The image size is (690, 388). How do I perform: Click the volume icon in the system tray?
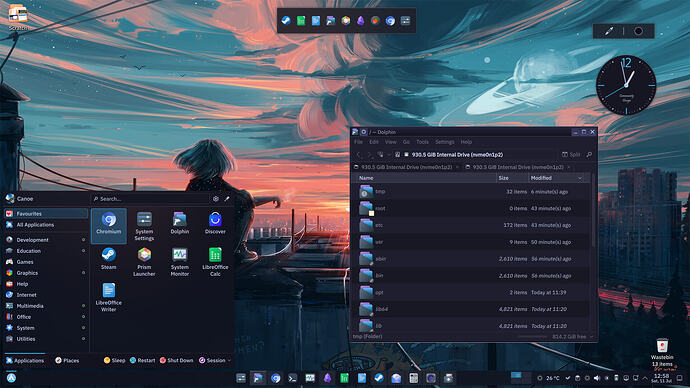(x=597, y=378)
